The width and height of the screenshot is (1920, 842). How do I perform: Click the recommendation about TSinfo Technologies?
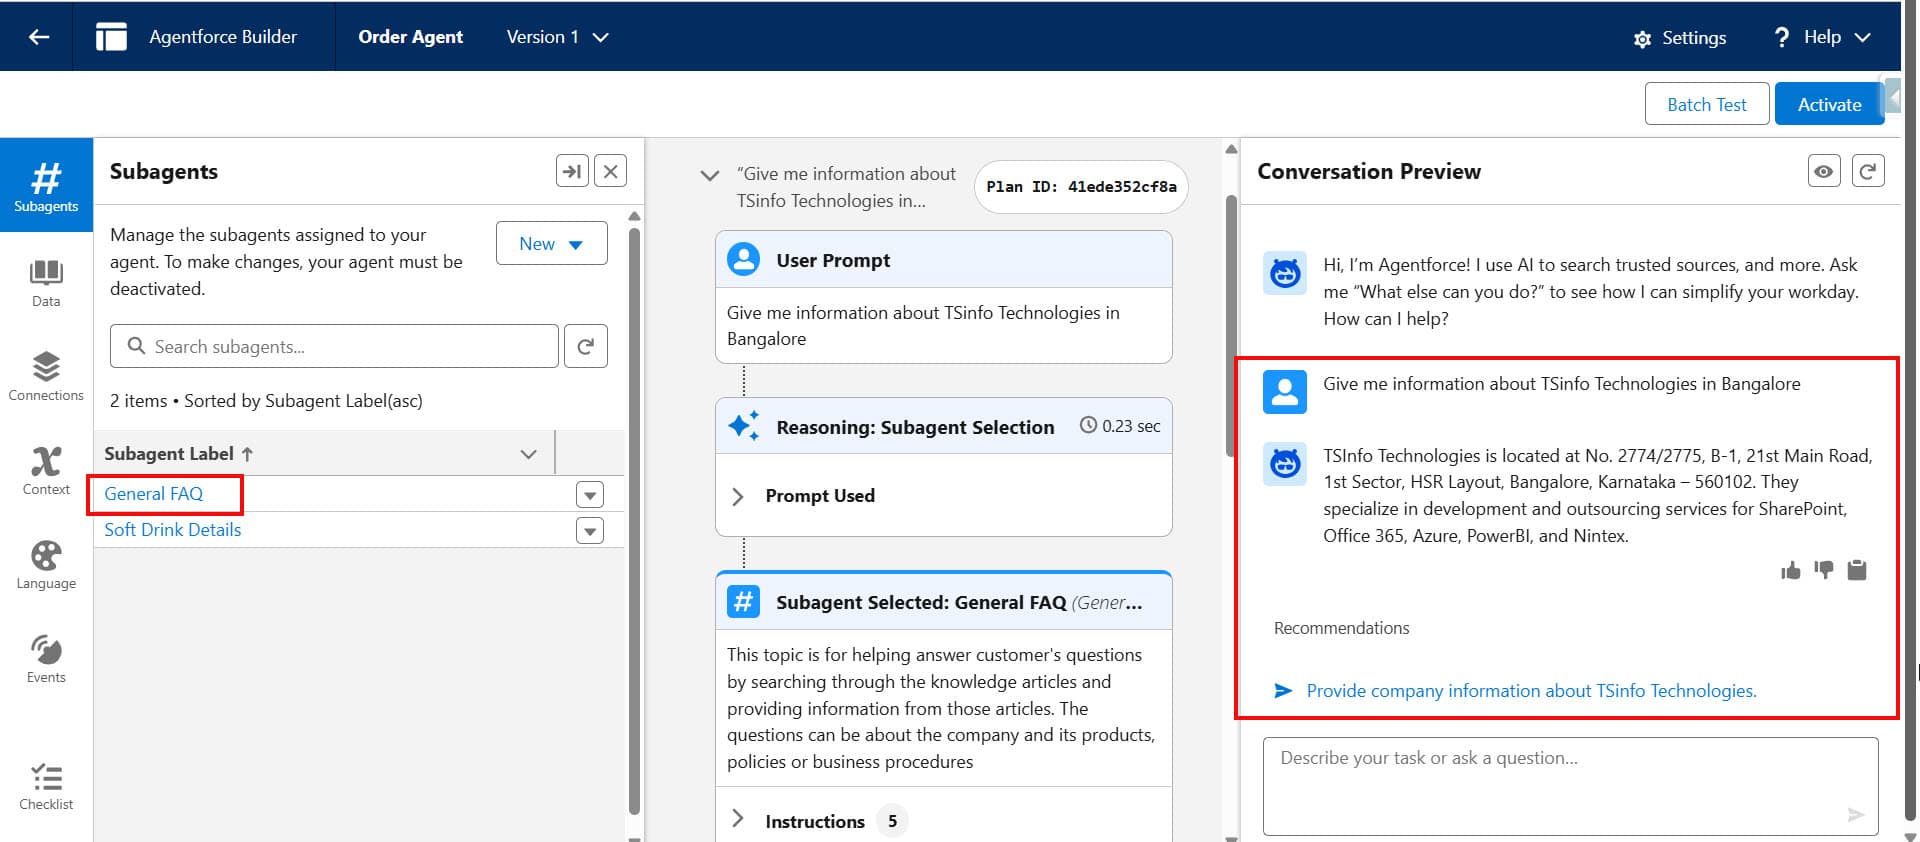1531,690
